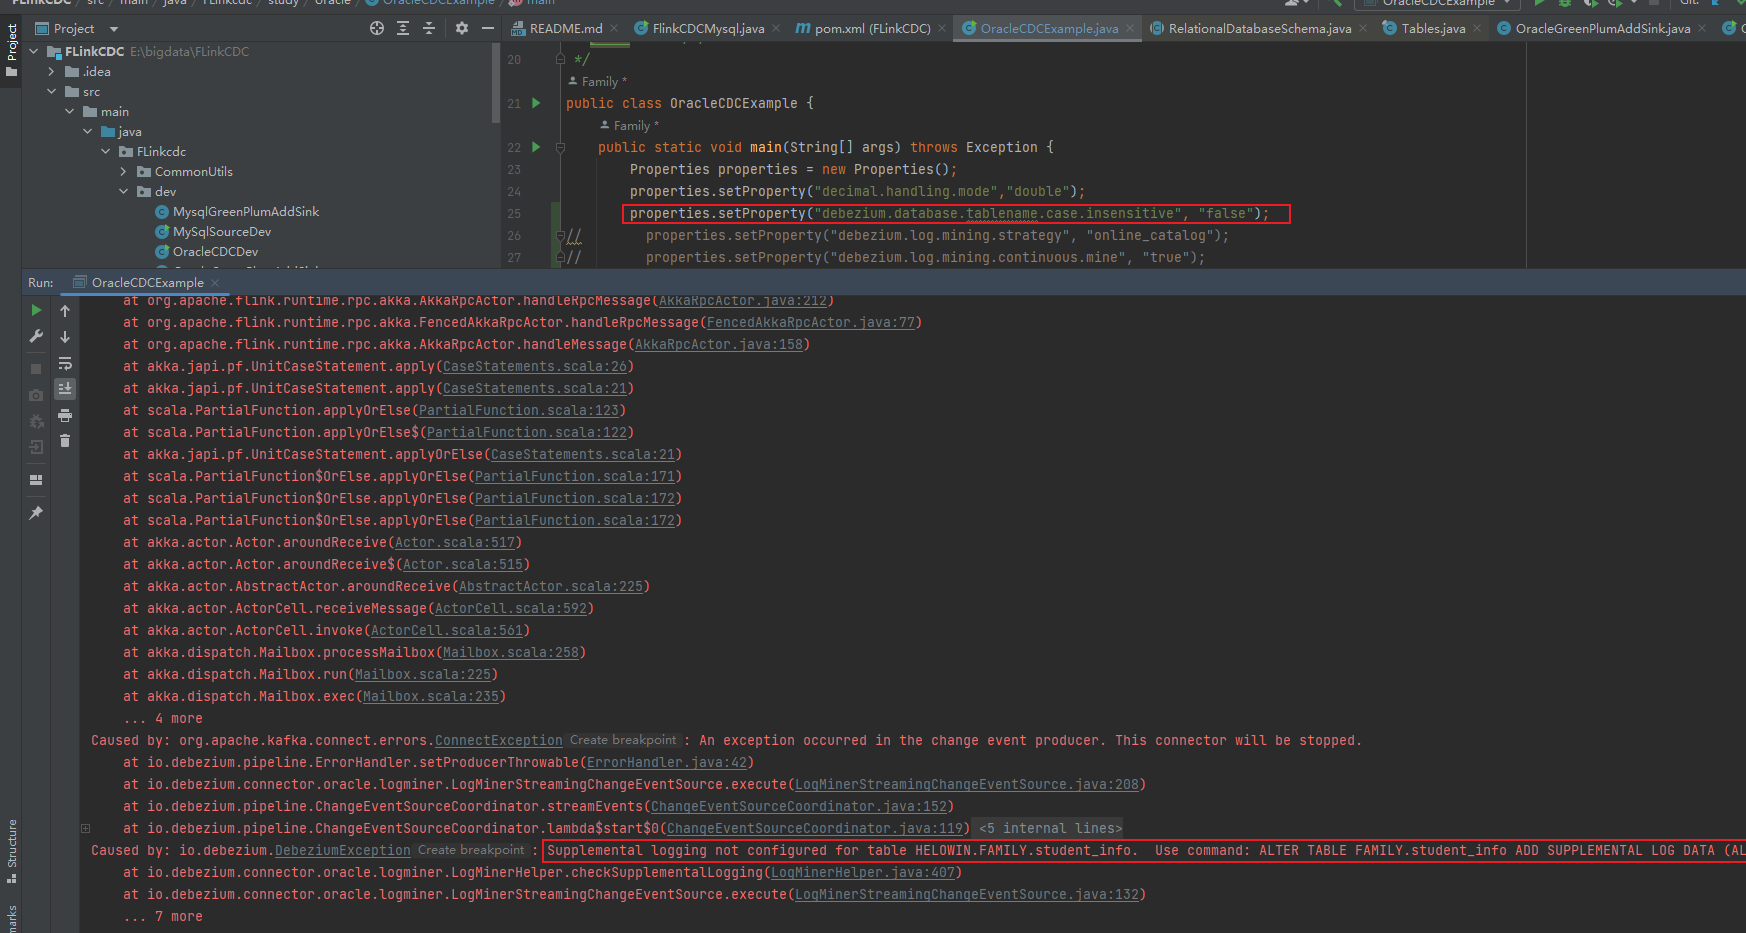Viewport: 1746px width, 933px height.
Task: Open Project view type dropdown
Action: pyautogui.click(x=113, y=29)
